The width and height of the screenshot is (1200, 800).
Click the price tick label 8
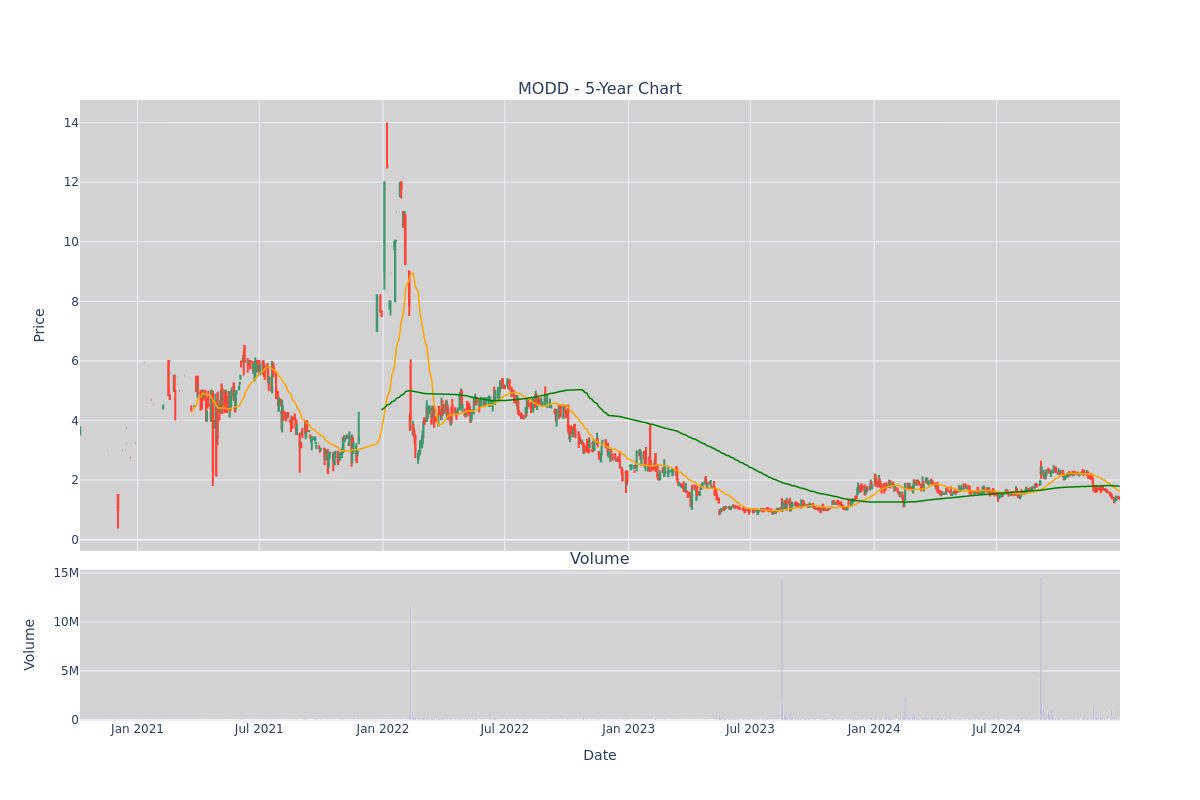pyautogui.click(x=74, y=301)
